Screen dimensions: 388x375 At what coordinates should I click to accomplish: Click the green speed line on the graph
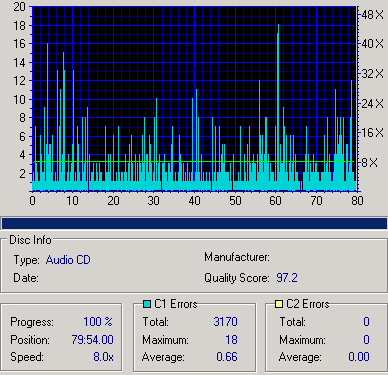[x=193, y=162]
